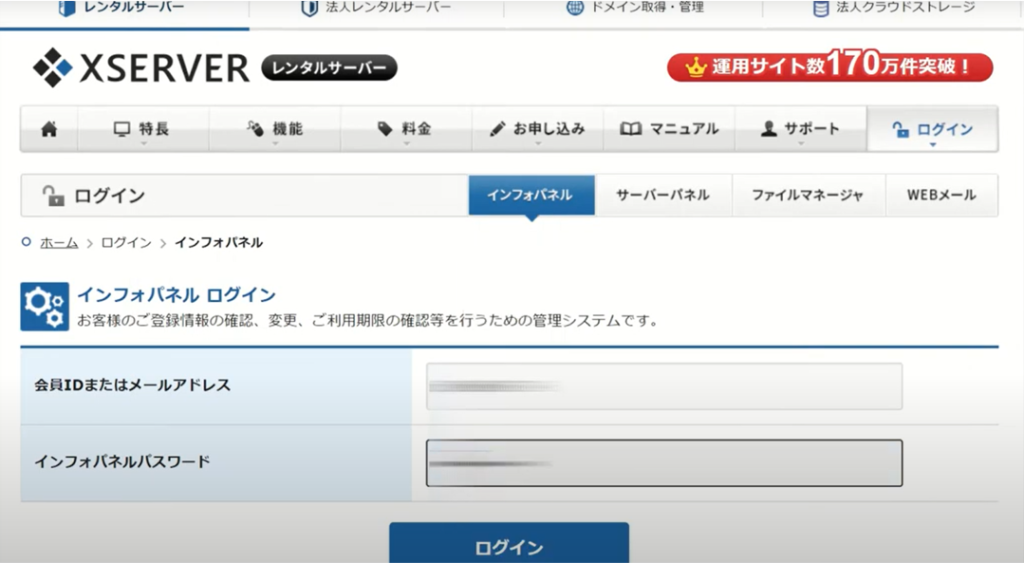The height and width of the screenshot is (563, 1024).
Task: Click the ホーム breadcrumb link
Action: (x=59, y=243)
